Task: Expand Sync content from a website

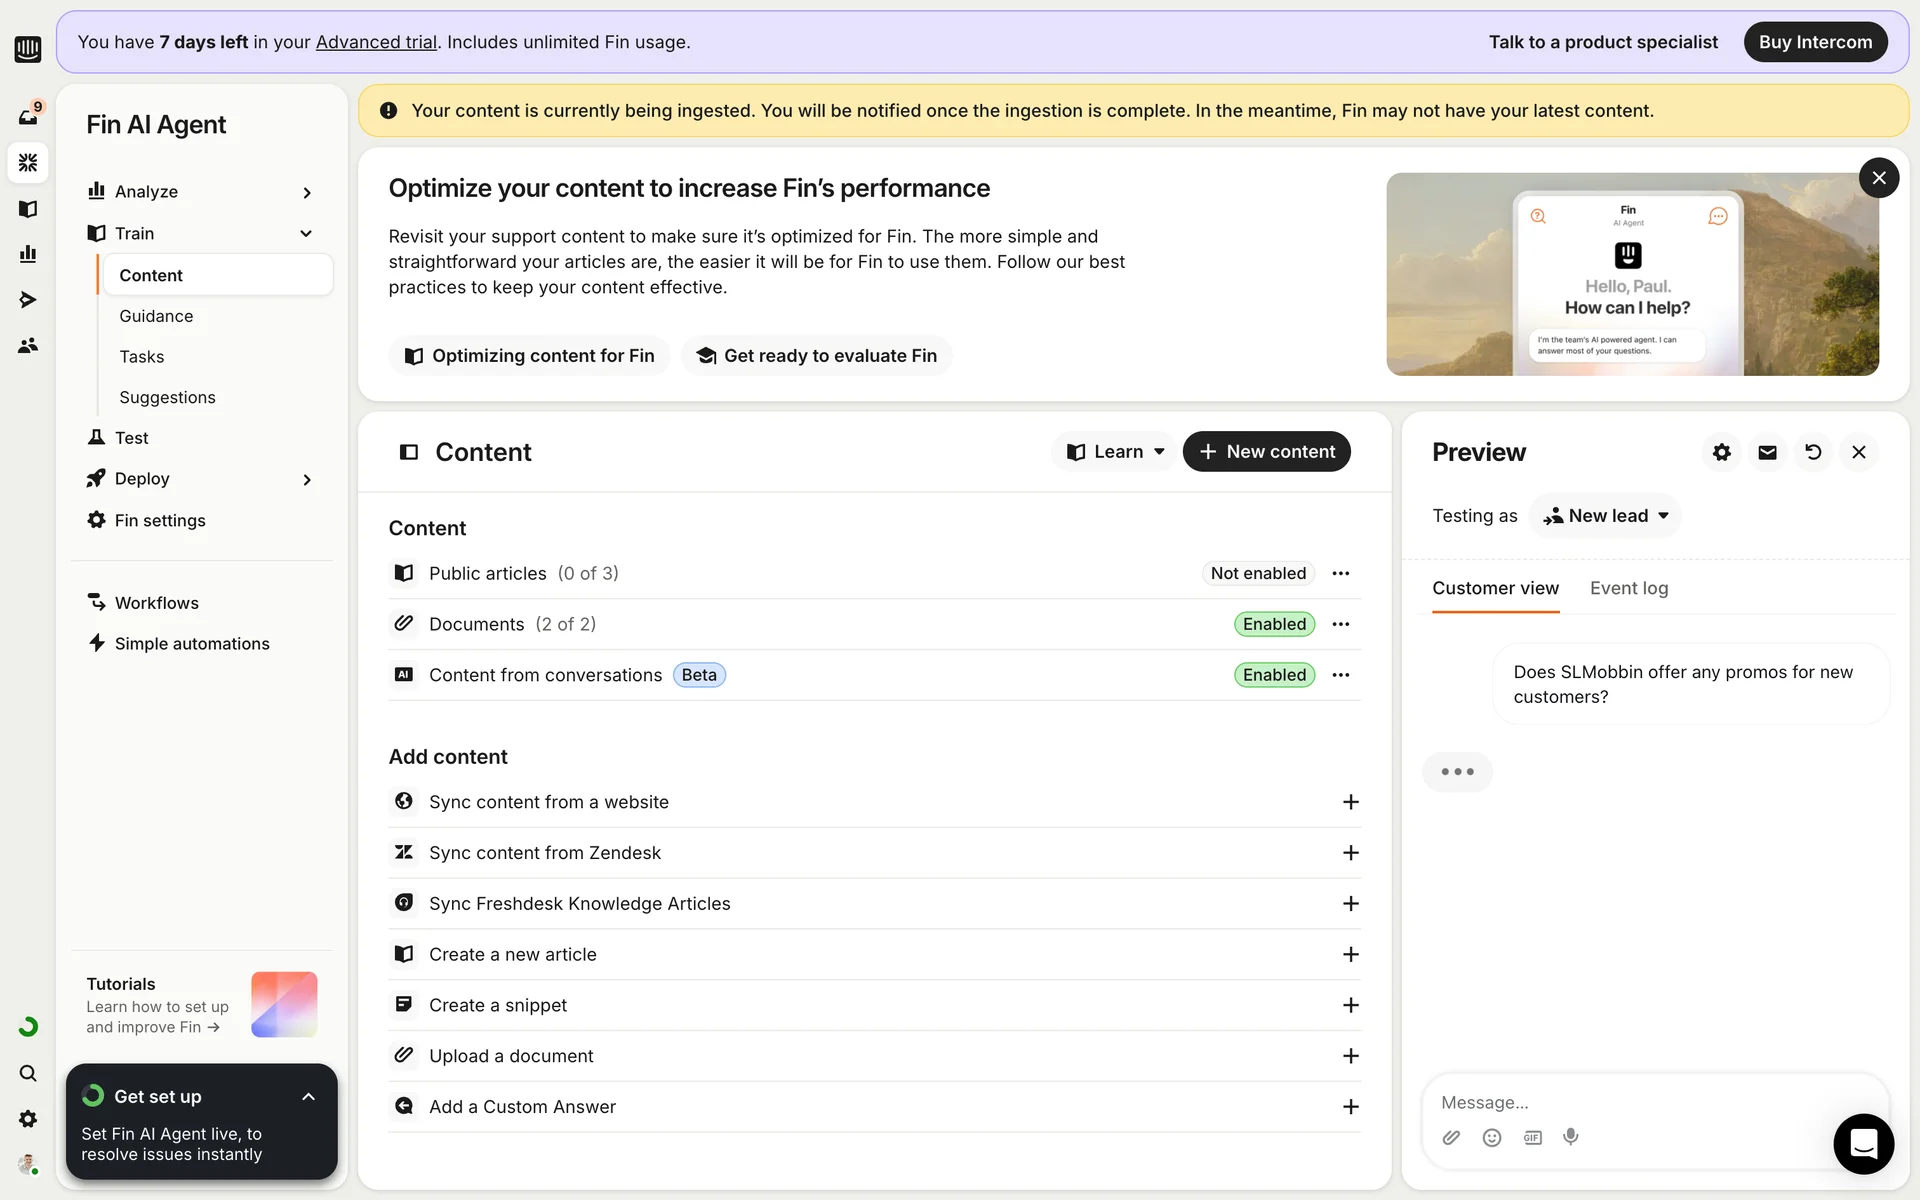Action: pos(1350,802)
